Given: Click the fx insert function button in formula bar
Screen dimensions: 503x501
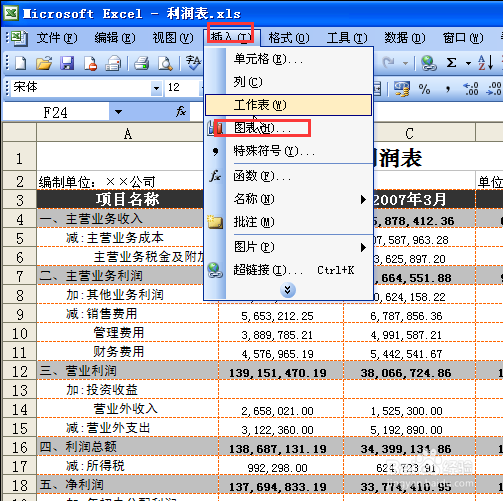Looking at the screenshot, I should point(181,111).
